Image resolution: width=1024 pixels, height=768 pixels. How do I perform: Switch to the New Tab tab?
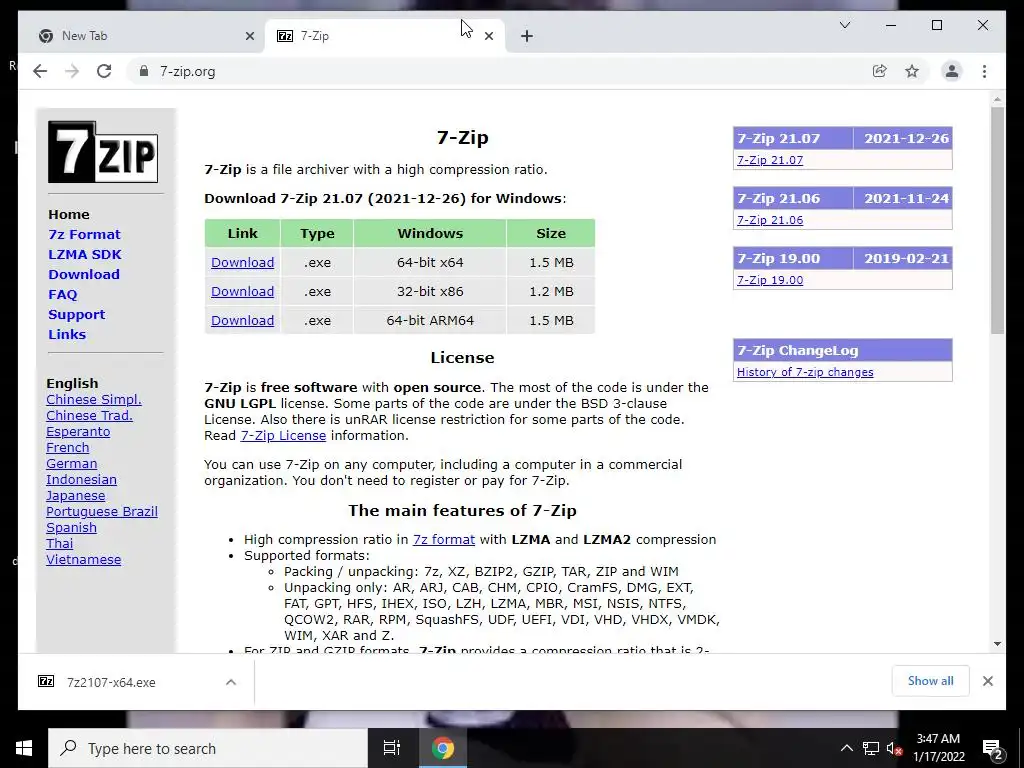click(x=141, y=36)
